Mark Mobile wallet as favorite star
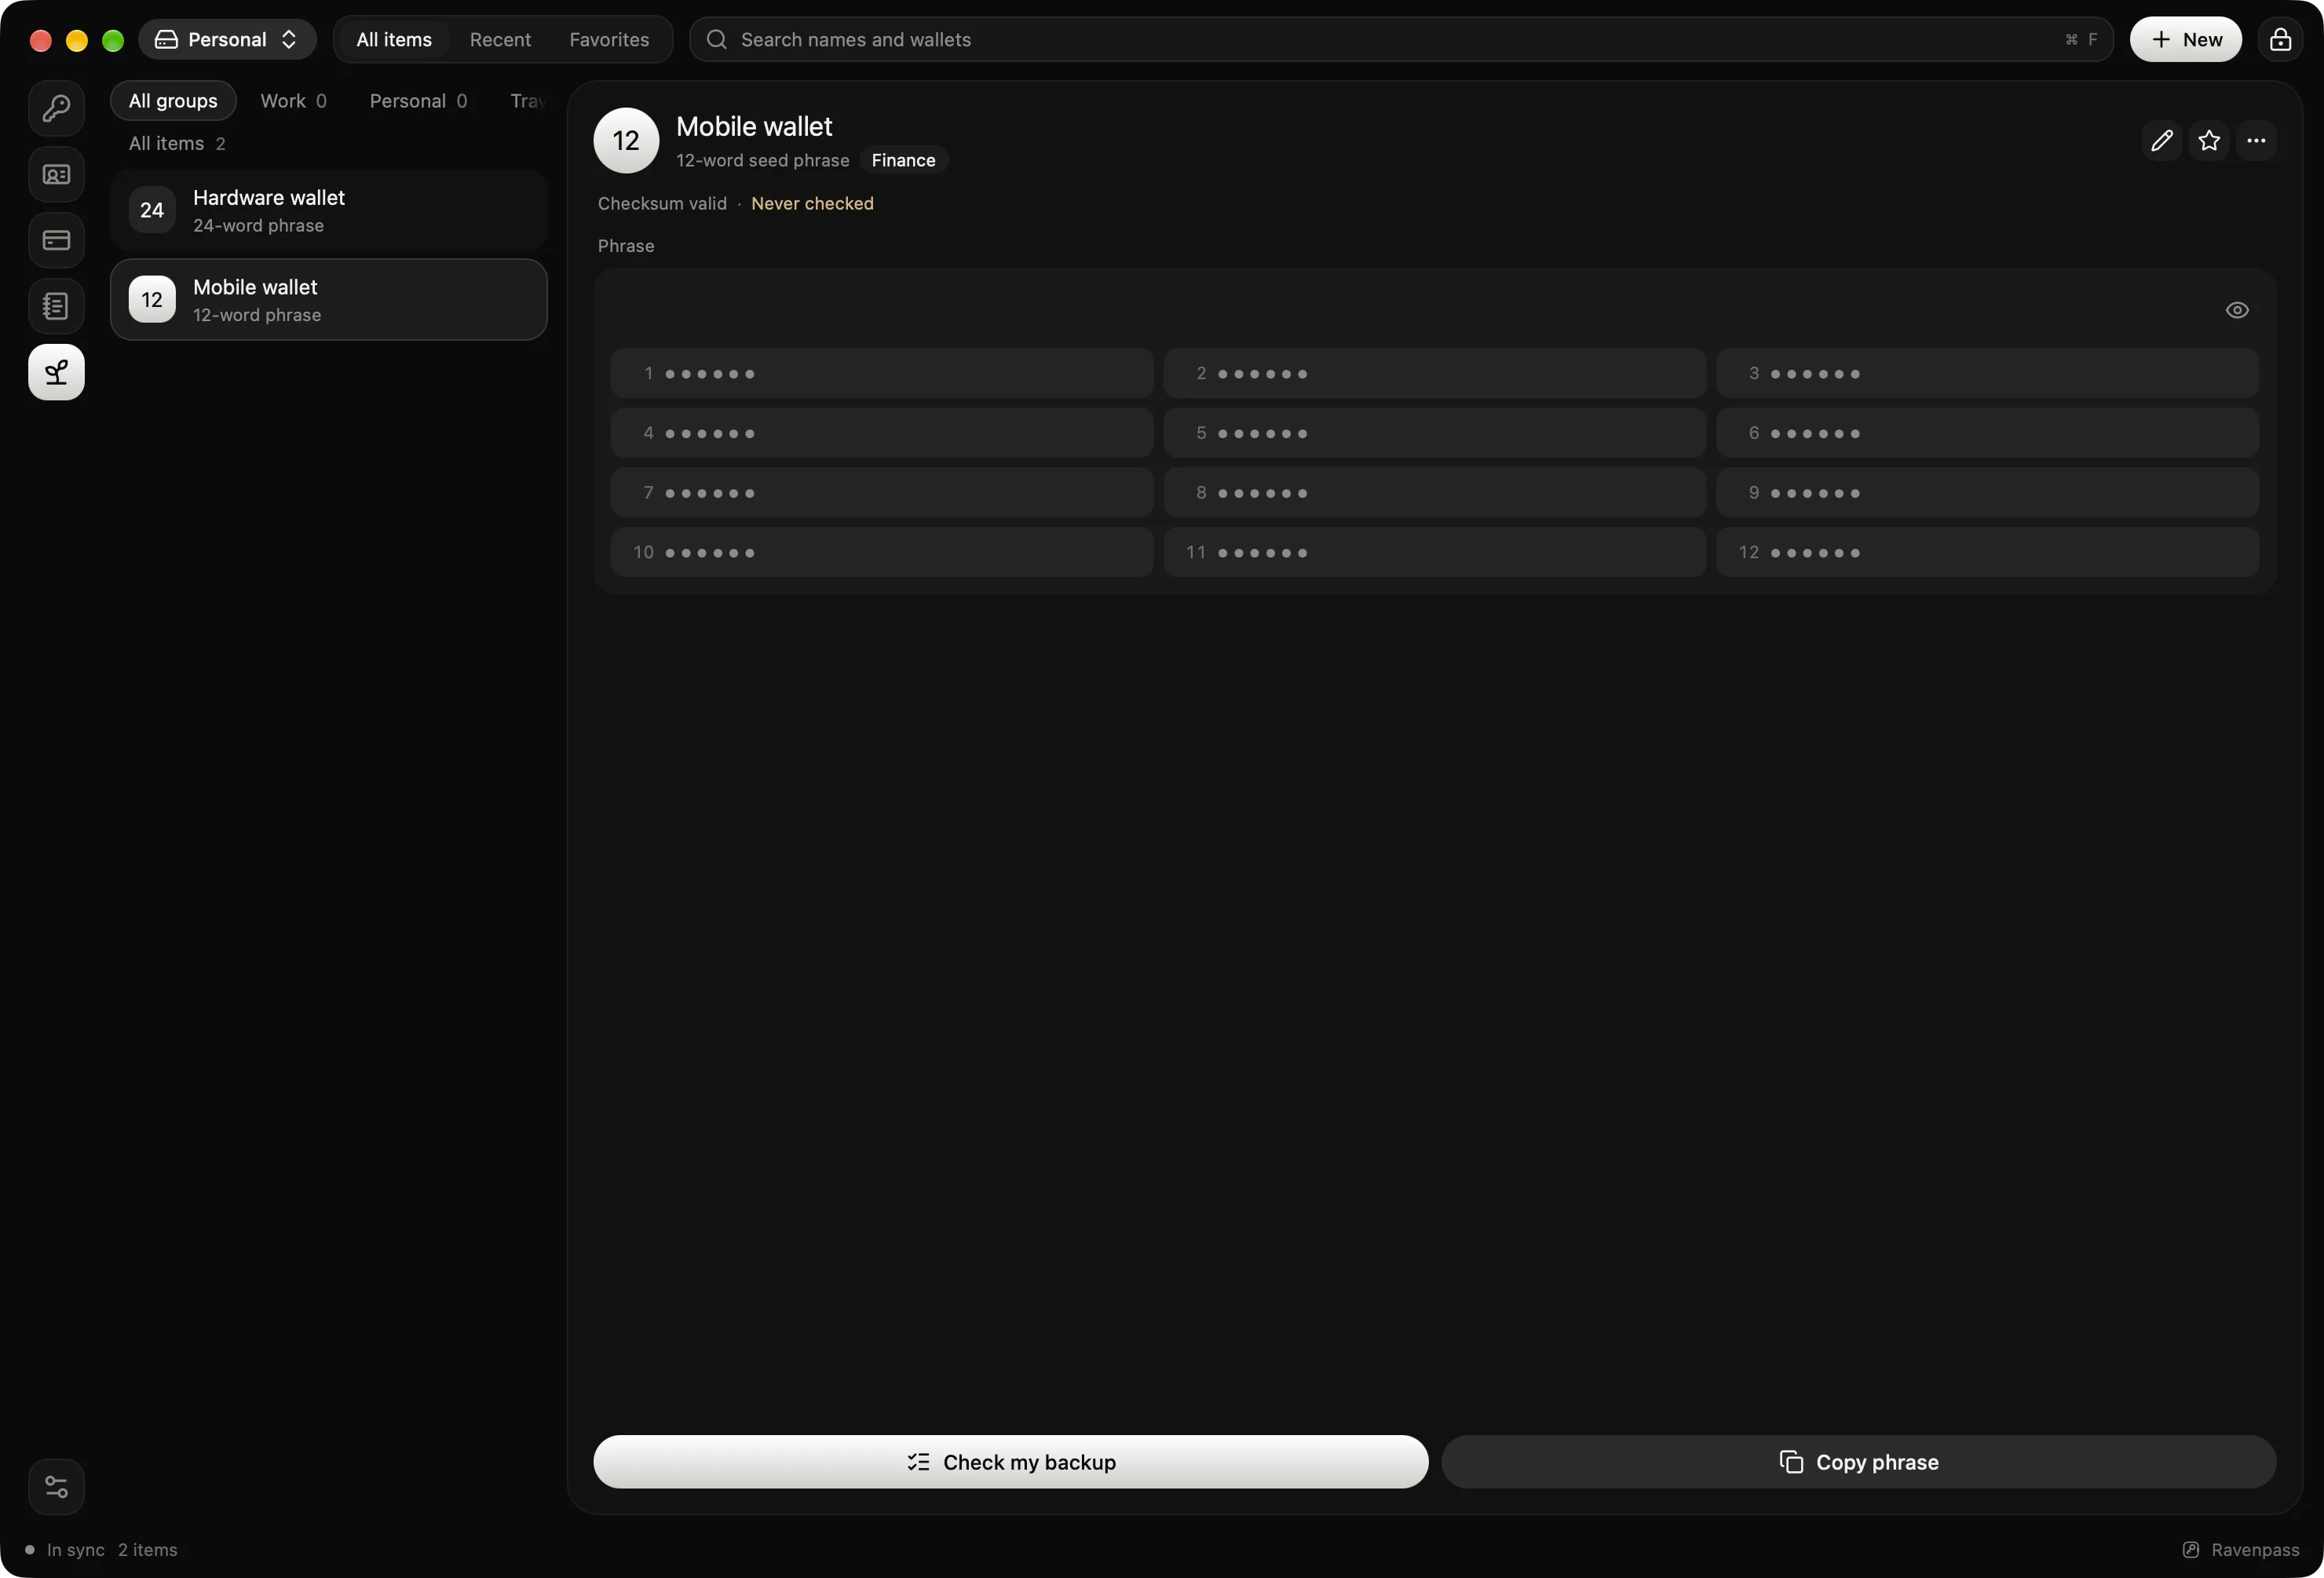 tap(2209, 141)
